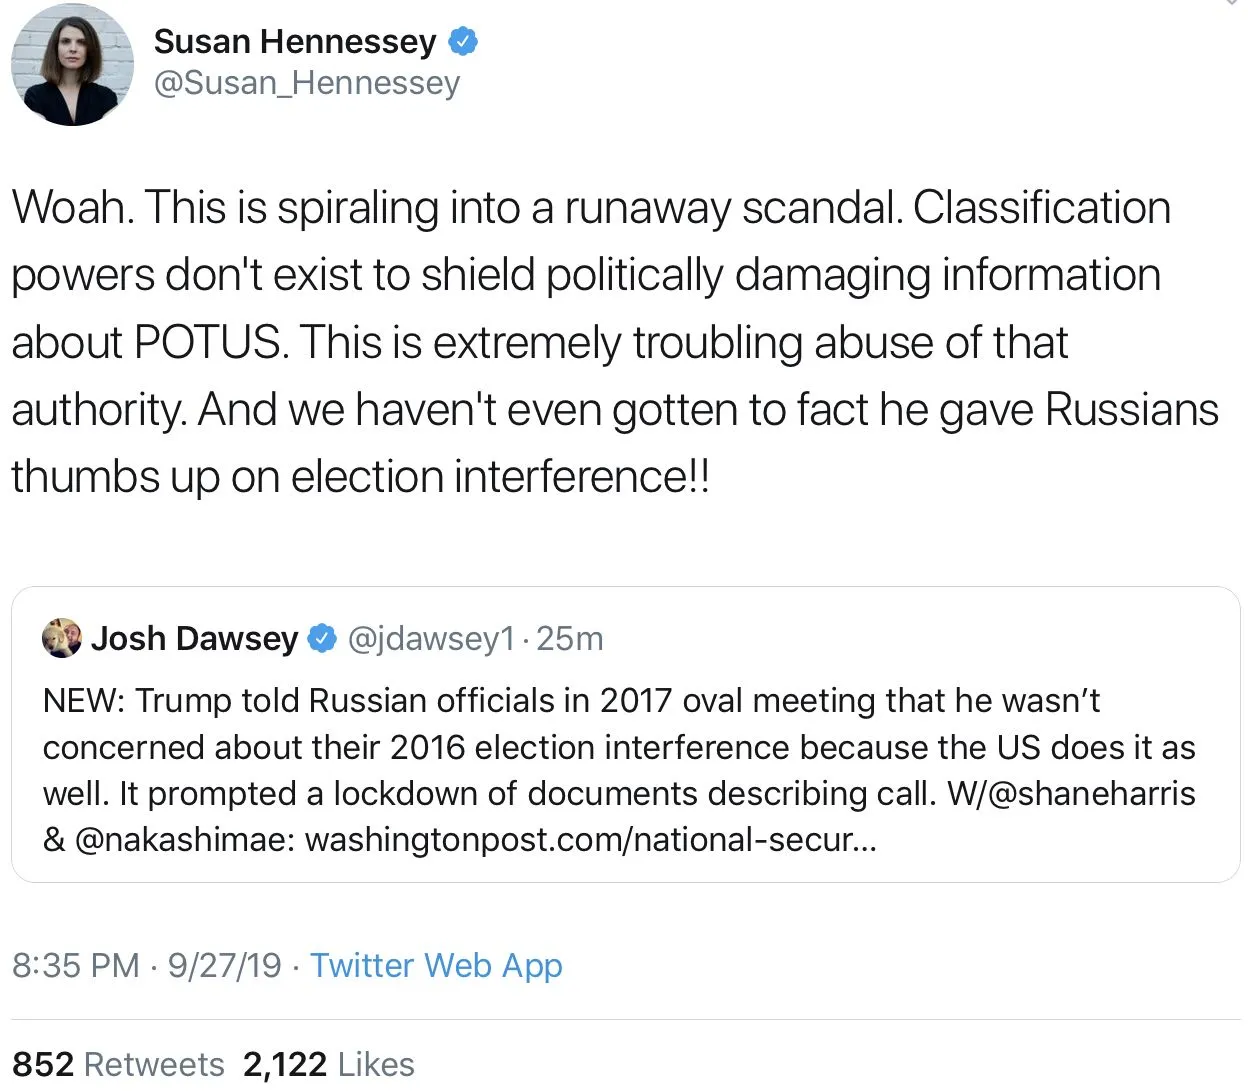Viewport: 1248px width, 1091px height.
Task: Click verified badge beside Josh Dawsey
Action: (321, 638)
